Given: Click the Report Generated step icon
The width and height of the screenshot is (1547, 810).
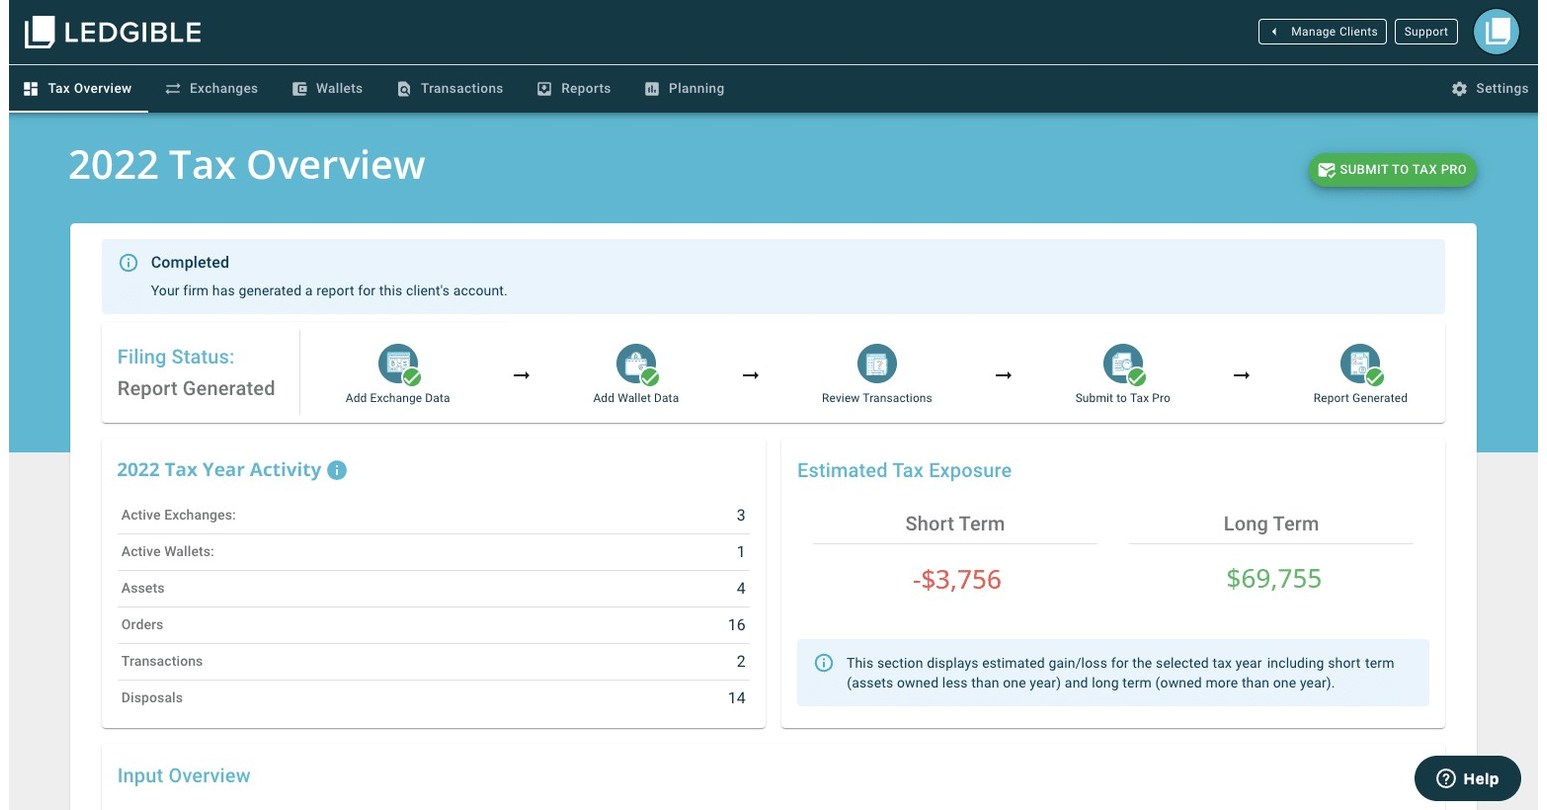Looking at the screenshot, I should coord(1360,363).
